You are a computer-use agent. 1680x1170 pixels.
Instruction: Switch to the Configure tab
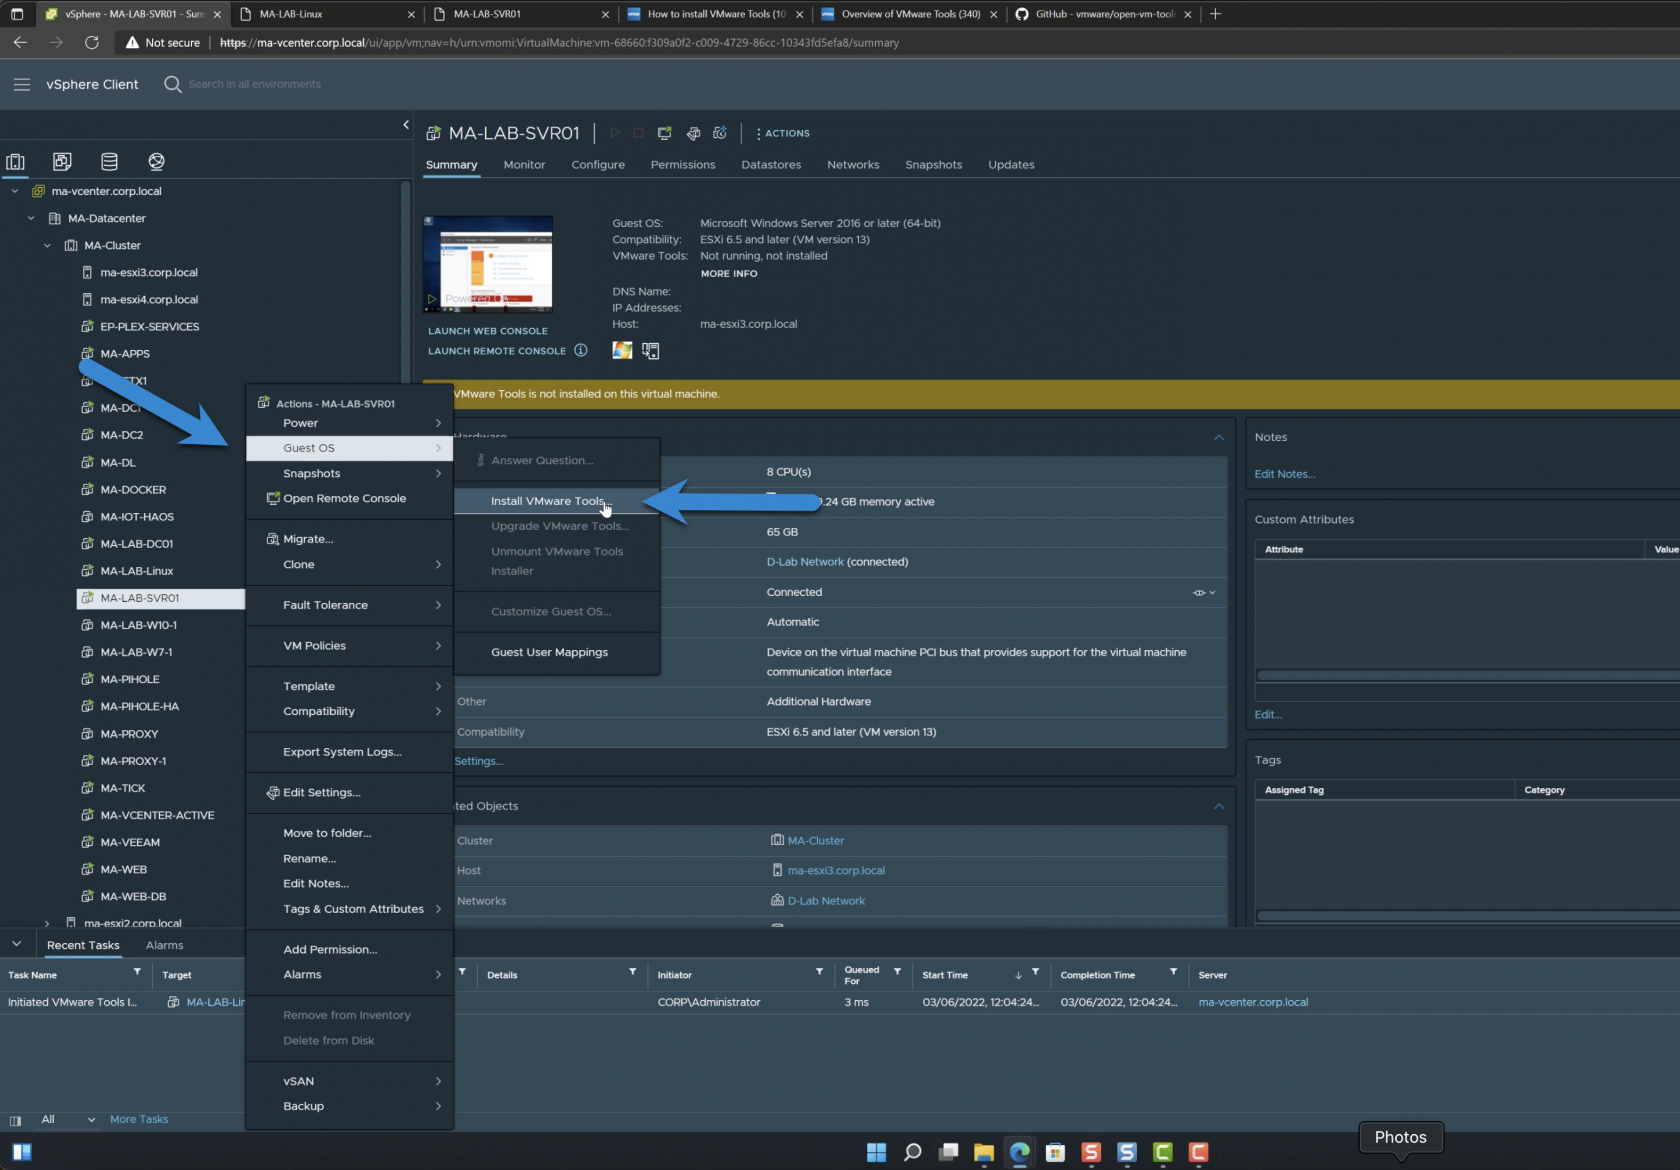coord(598,165)
